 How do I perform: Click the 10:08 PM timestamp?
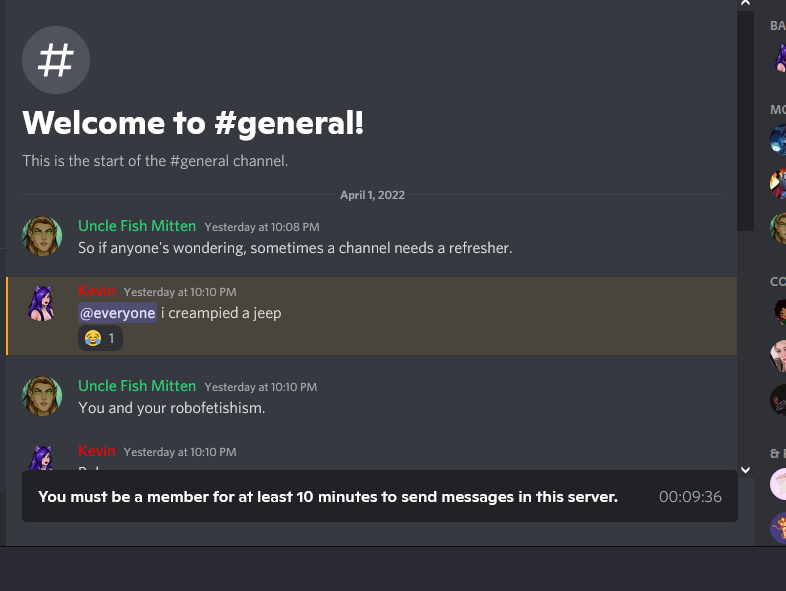(x=262, y=227)
